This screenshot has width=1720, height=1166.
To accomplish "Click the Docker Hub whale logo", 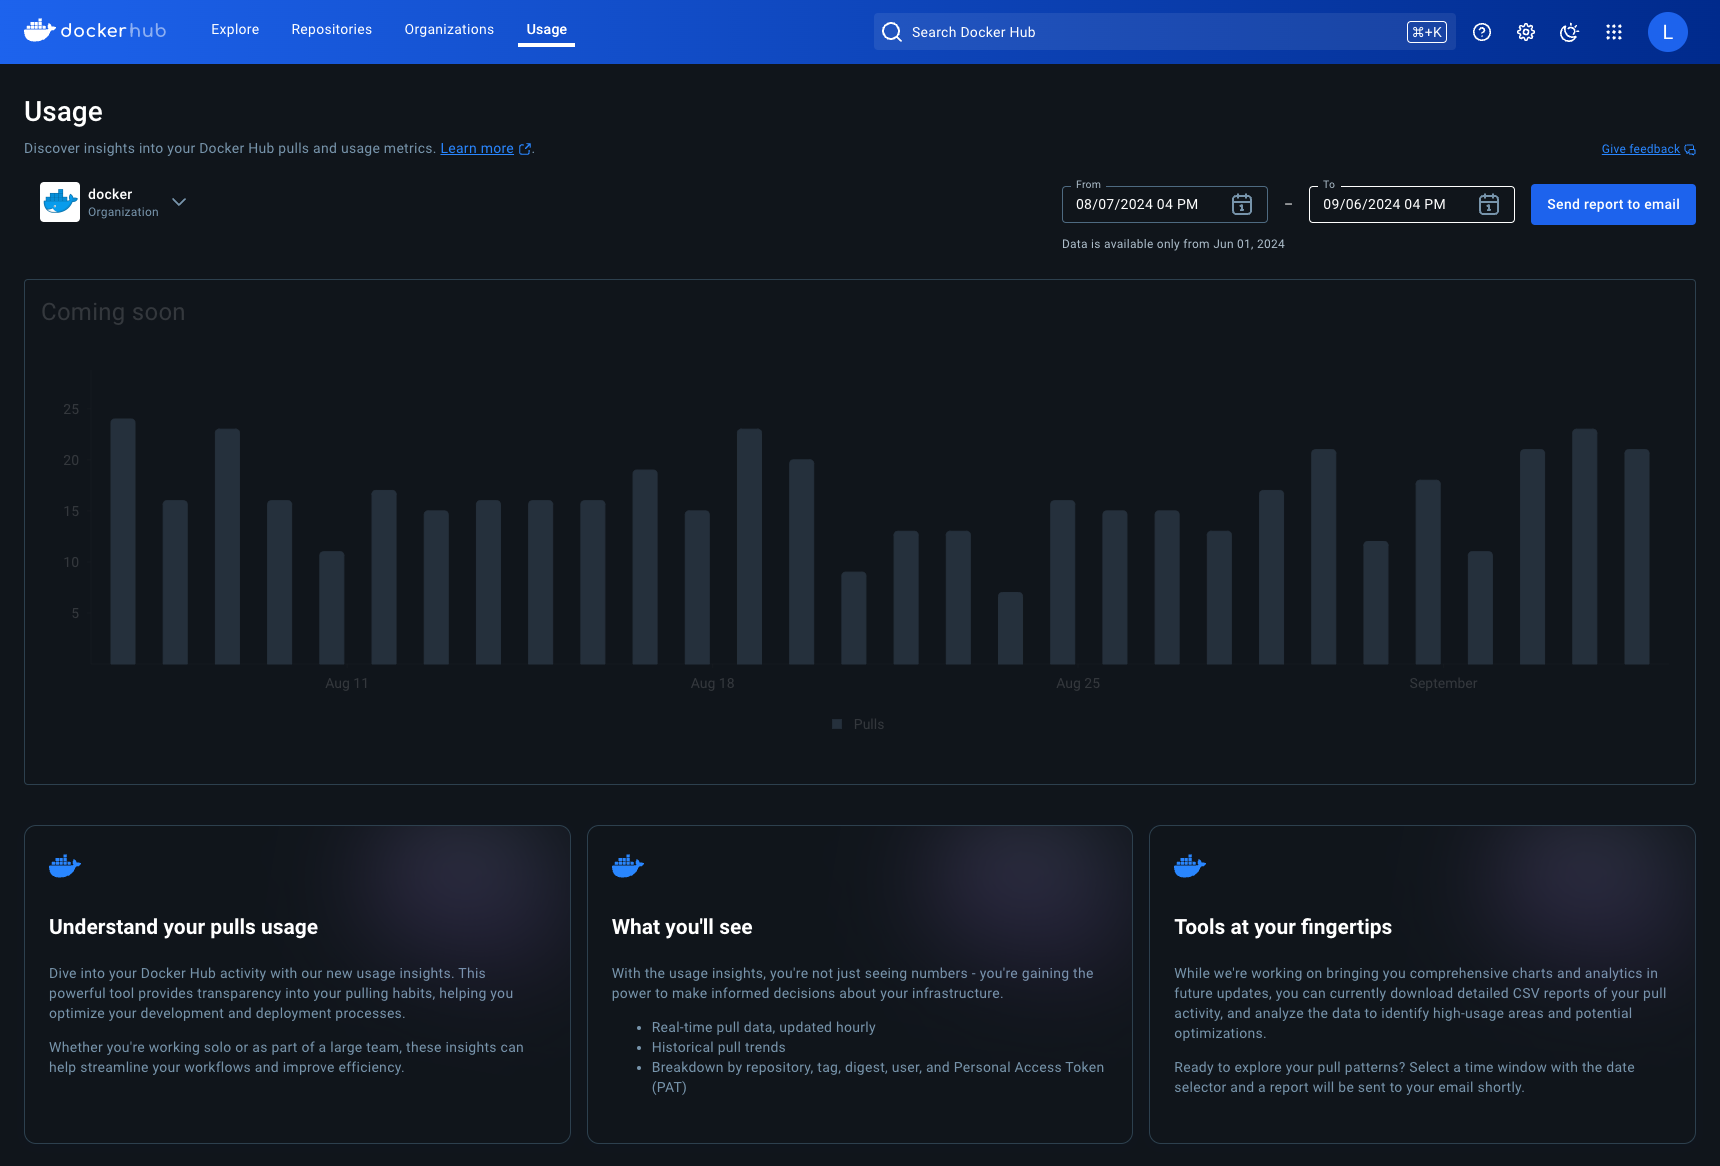I will pyautogui.click(x=37, y=29).
